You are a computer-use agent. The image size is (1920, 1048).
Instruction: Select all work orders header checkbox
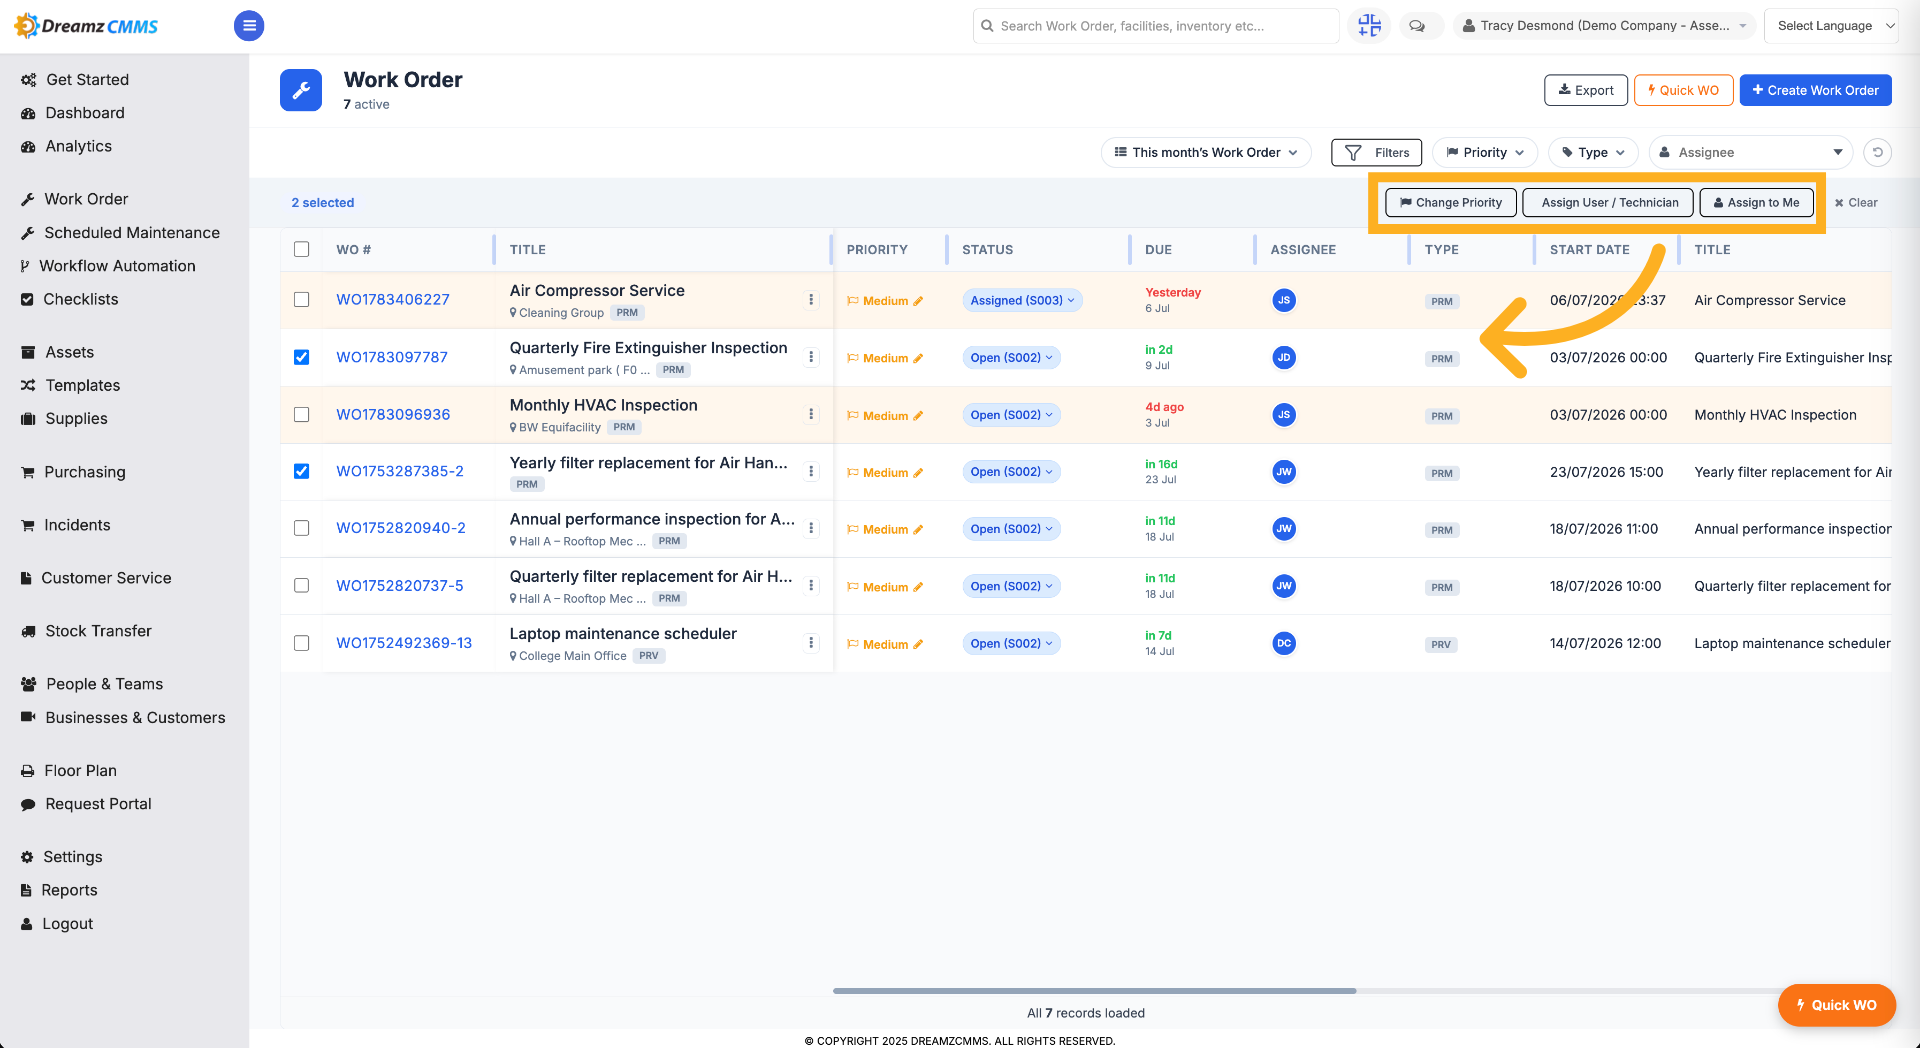(x=302, y=249)
